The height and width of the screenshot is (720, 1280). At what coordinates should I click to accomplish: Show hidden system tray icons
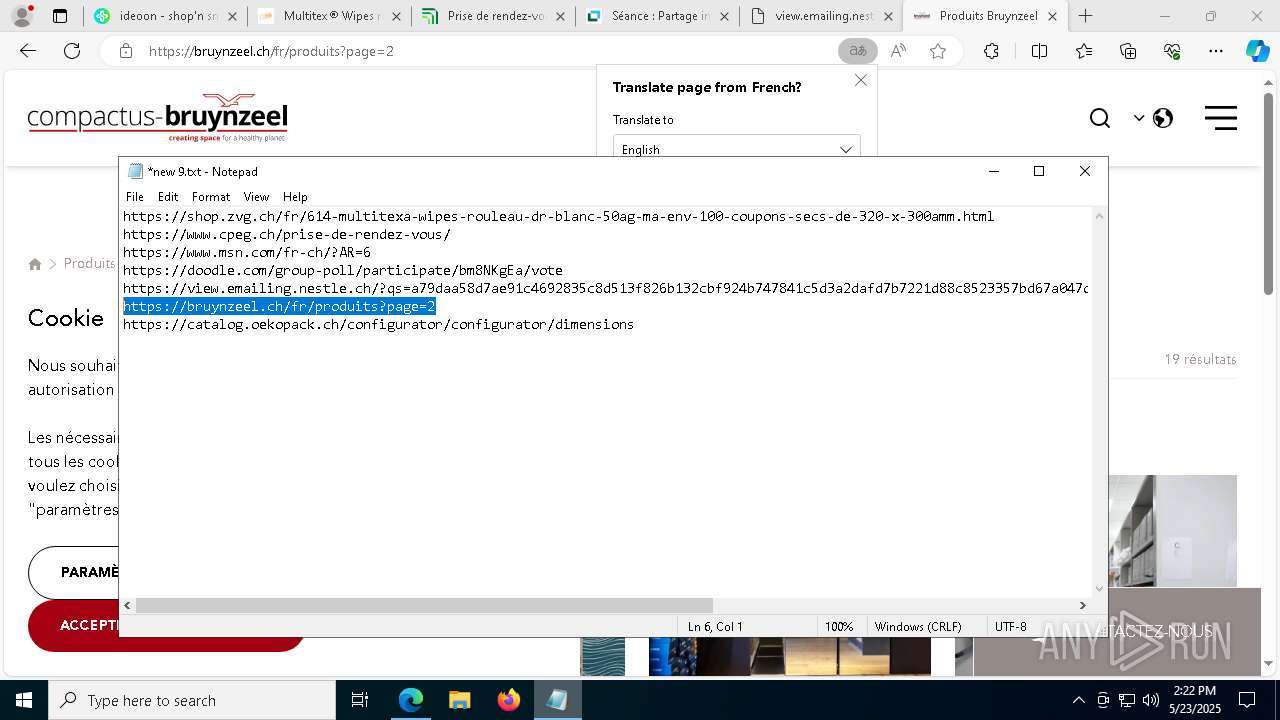click(x=1078, y=700)
